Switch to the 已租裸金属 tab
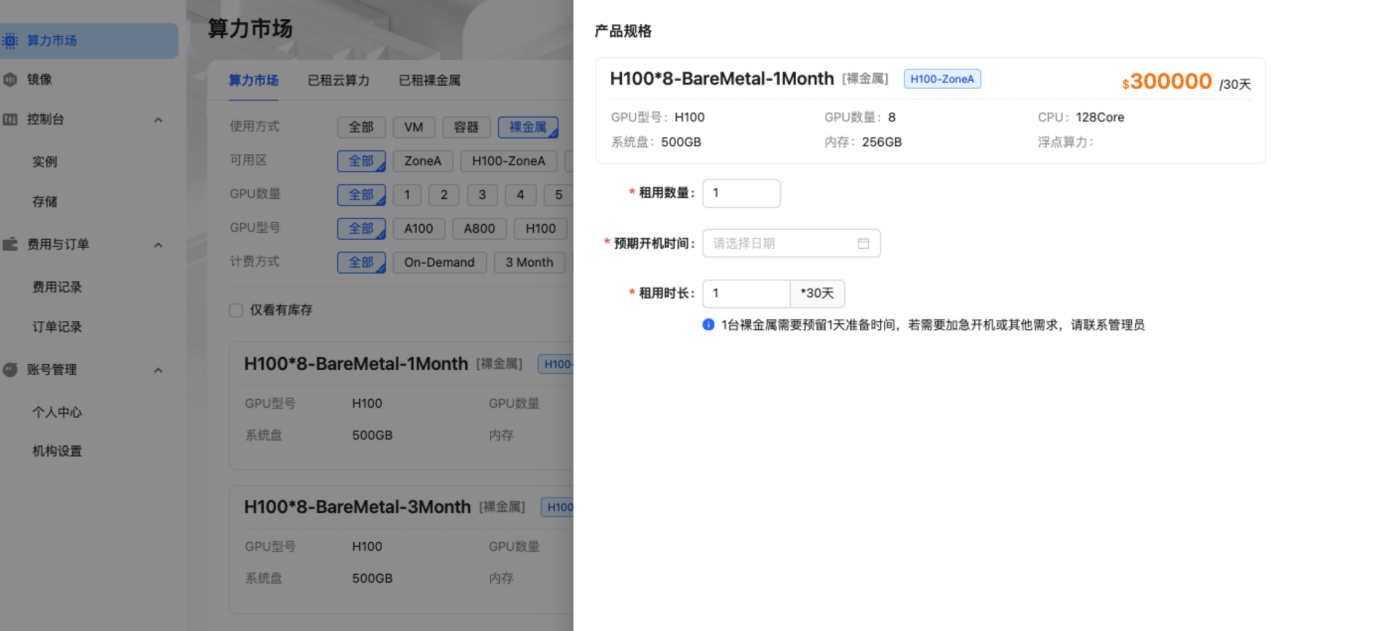 tap(429, 81)
